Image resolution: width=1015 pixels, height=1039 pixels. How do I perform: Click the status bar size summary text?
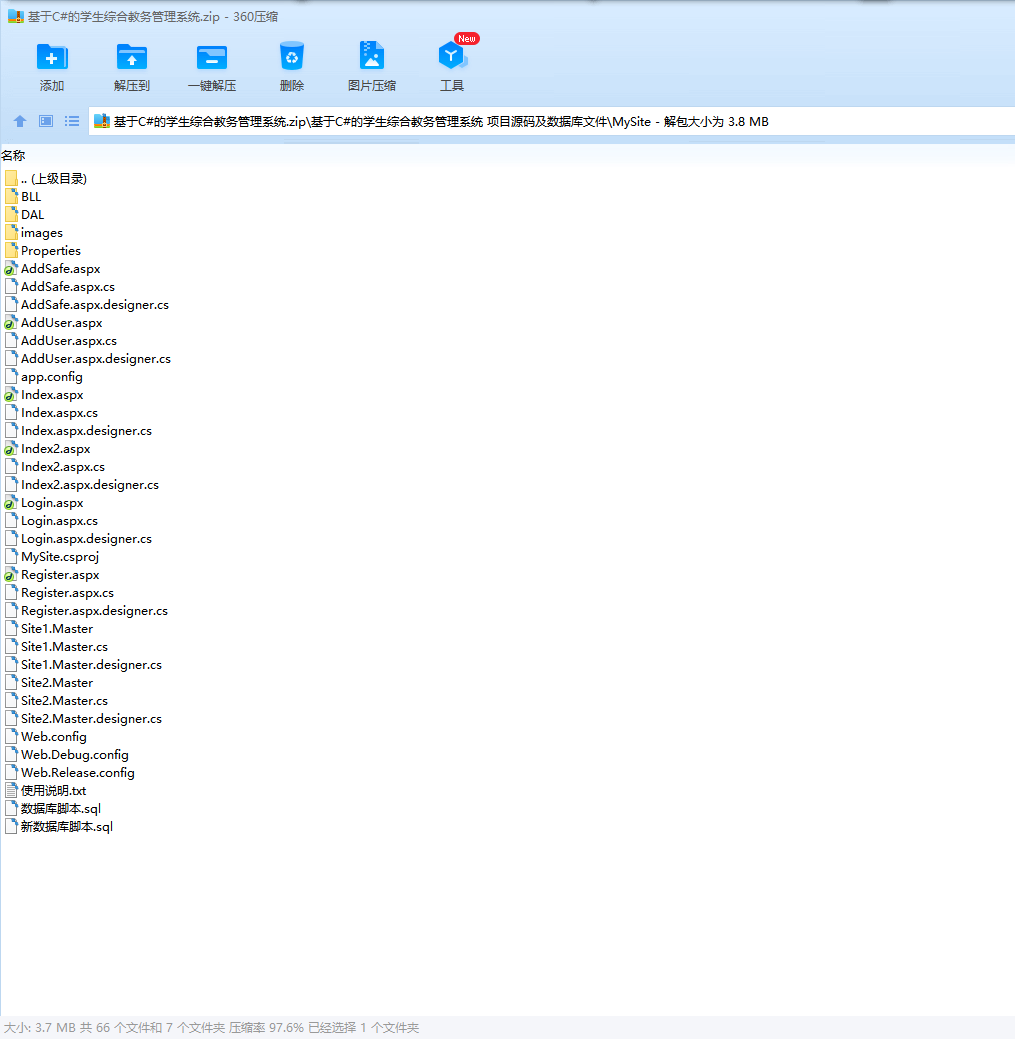pos(211,1027)
